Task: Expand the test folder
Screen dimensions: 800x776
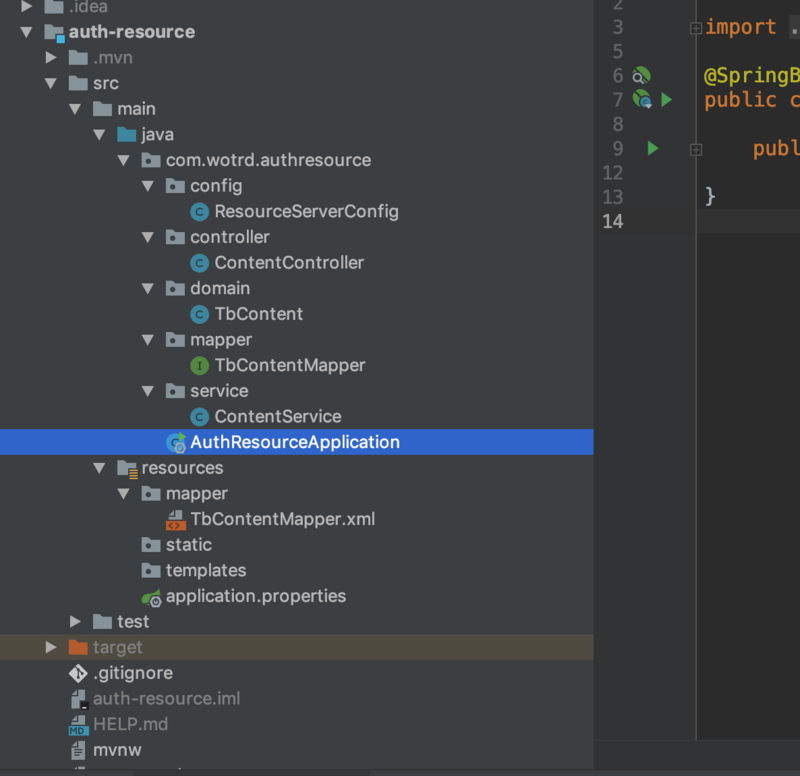Action: coord(76,622)
